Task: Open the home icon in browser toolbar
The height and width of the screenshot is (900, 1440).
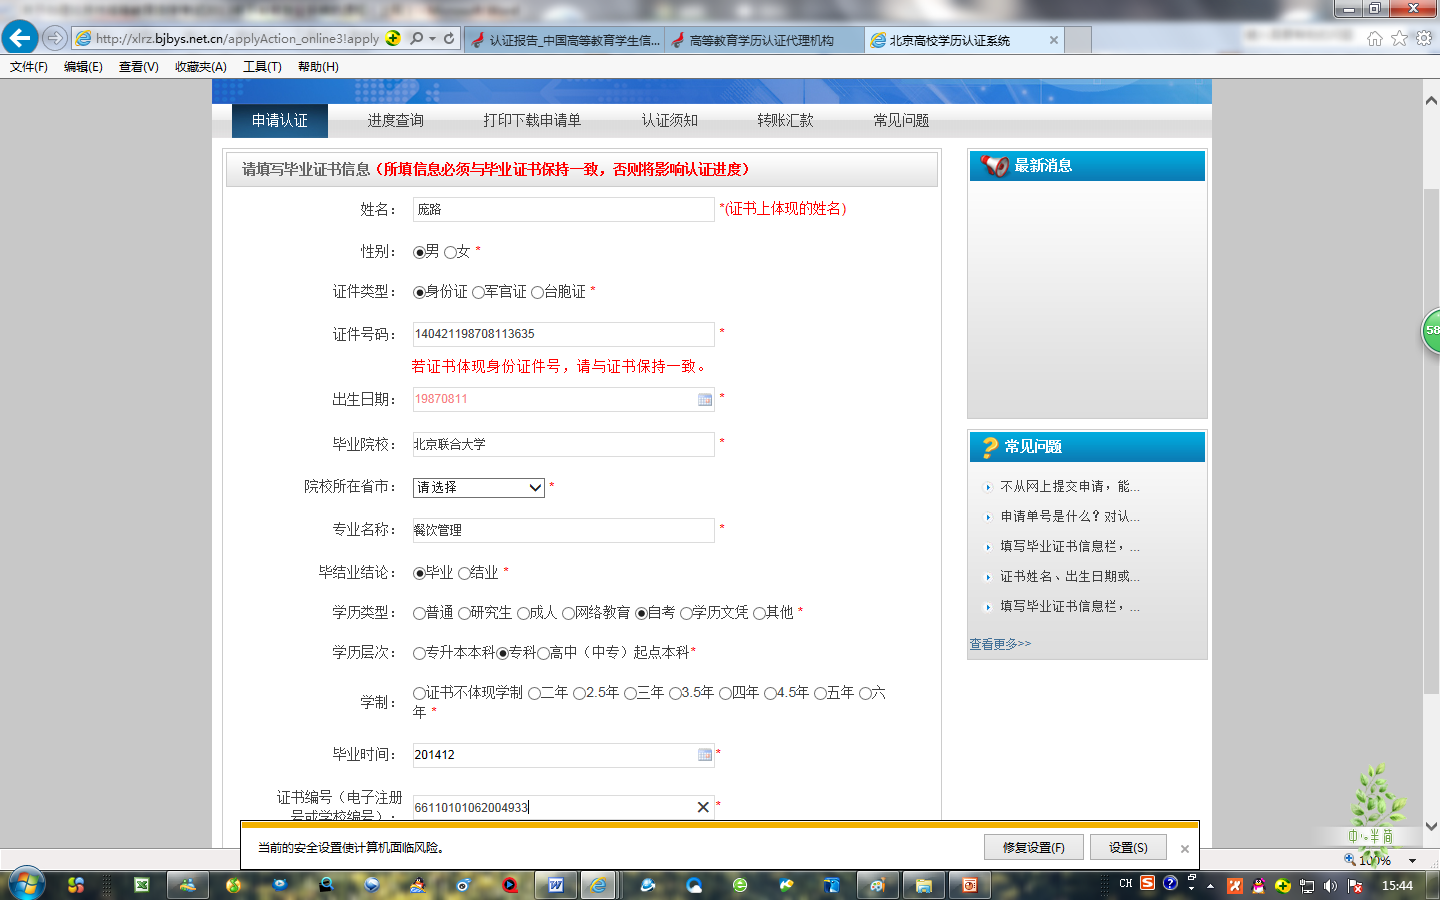Action: 1374,38
